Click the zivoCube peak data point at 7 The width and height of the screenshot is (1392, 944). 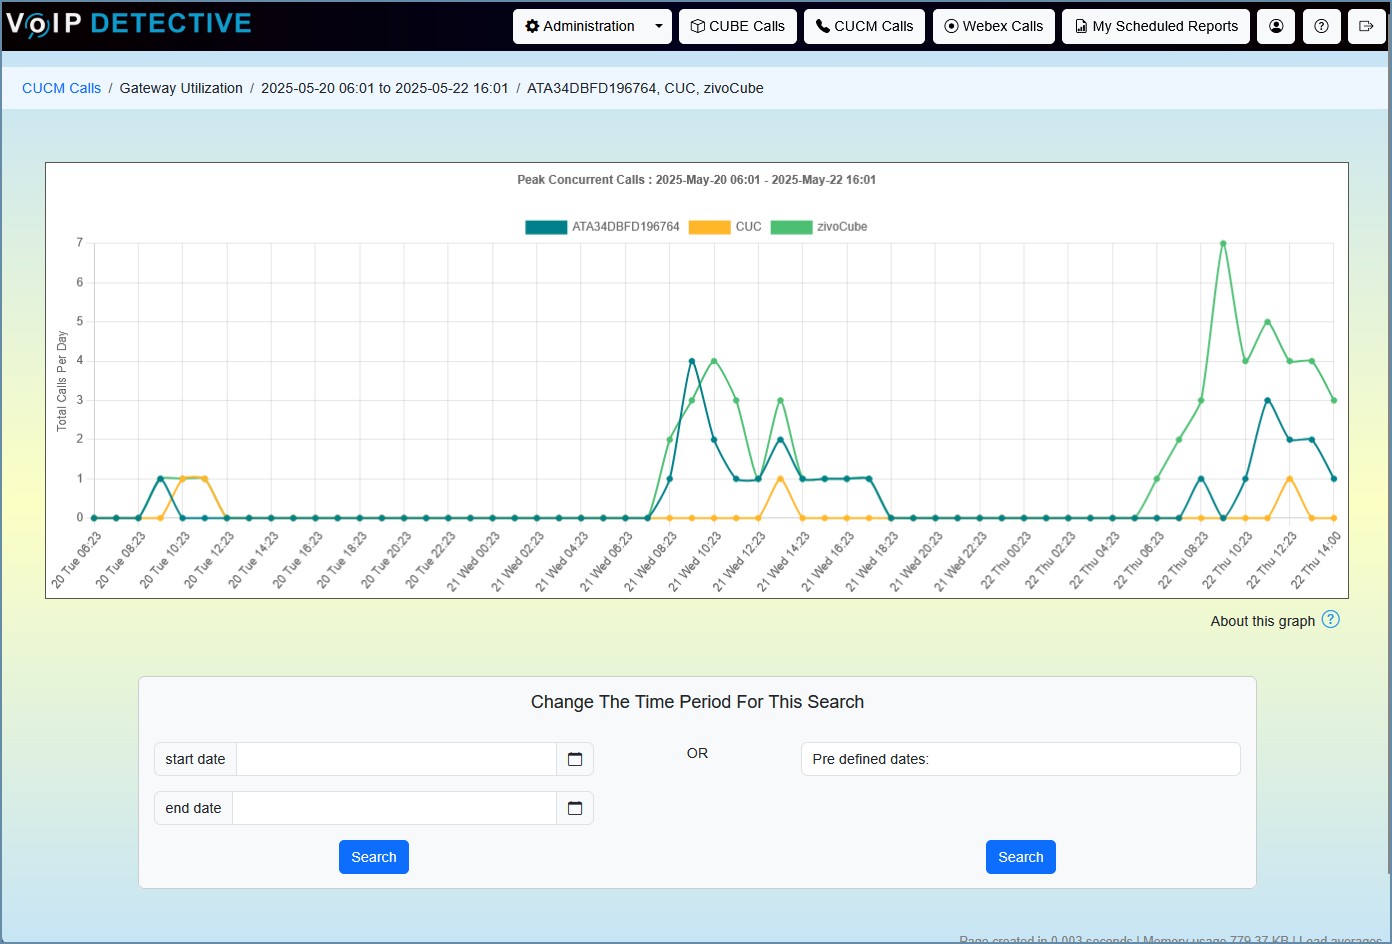click(1223, 243)
